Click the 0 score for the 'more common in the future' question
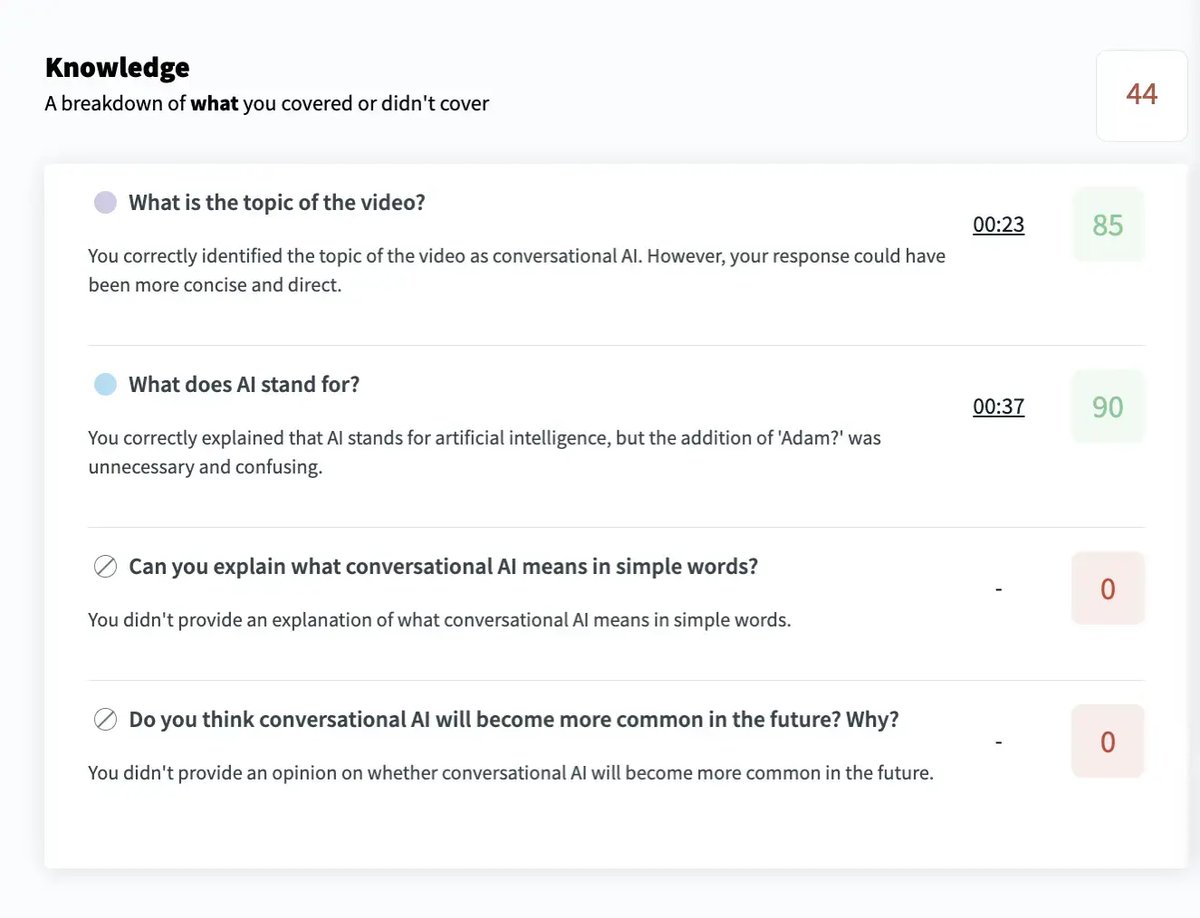1200x918 pixels. [1108, 742]
